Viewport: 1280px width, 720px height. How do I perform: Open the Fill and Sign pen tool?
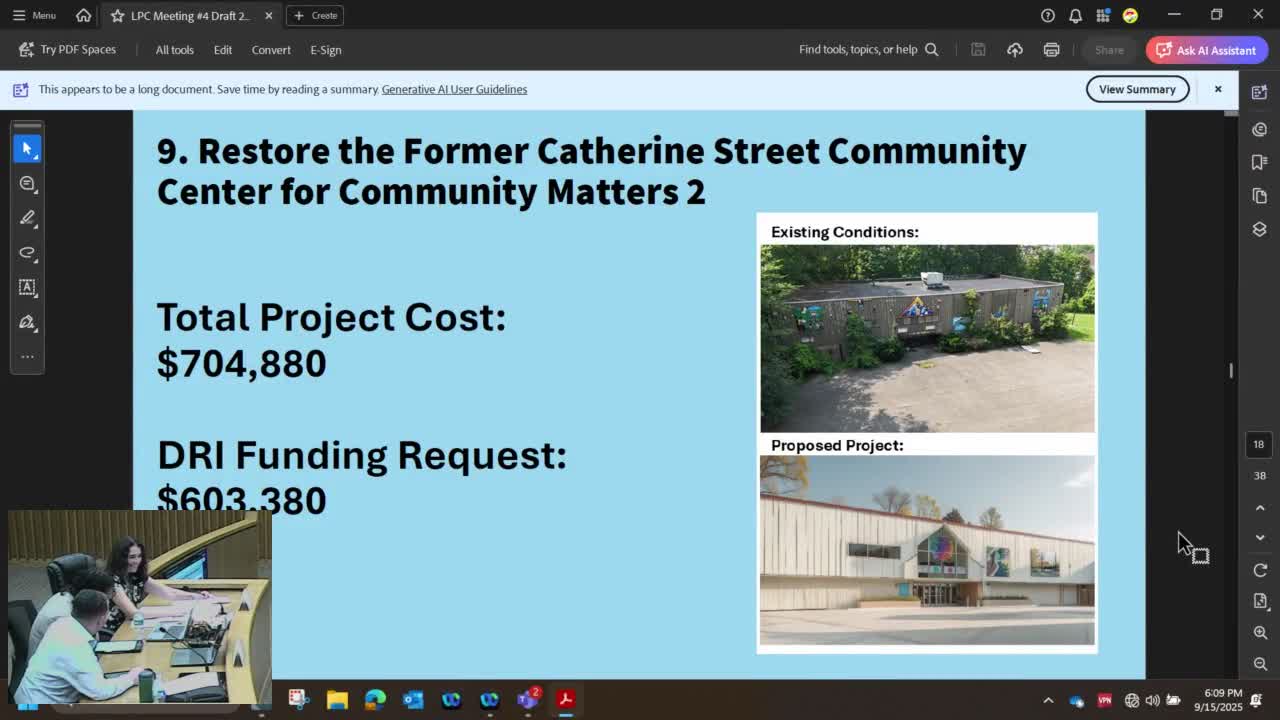(27, 322)
